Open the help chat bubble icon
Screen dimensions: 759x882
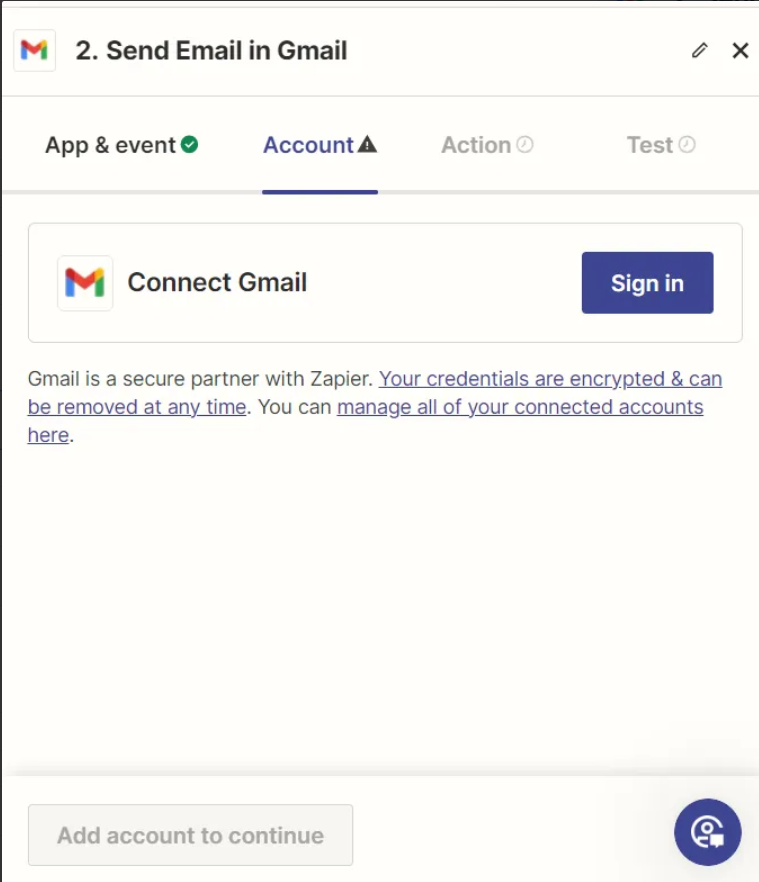click(x=708, y=832)
